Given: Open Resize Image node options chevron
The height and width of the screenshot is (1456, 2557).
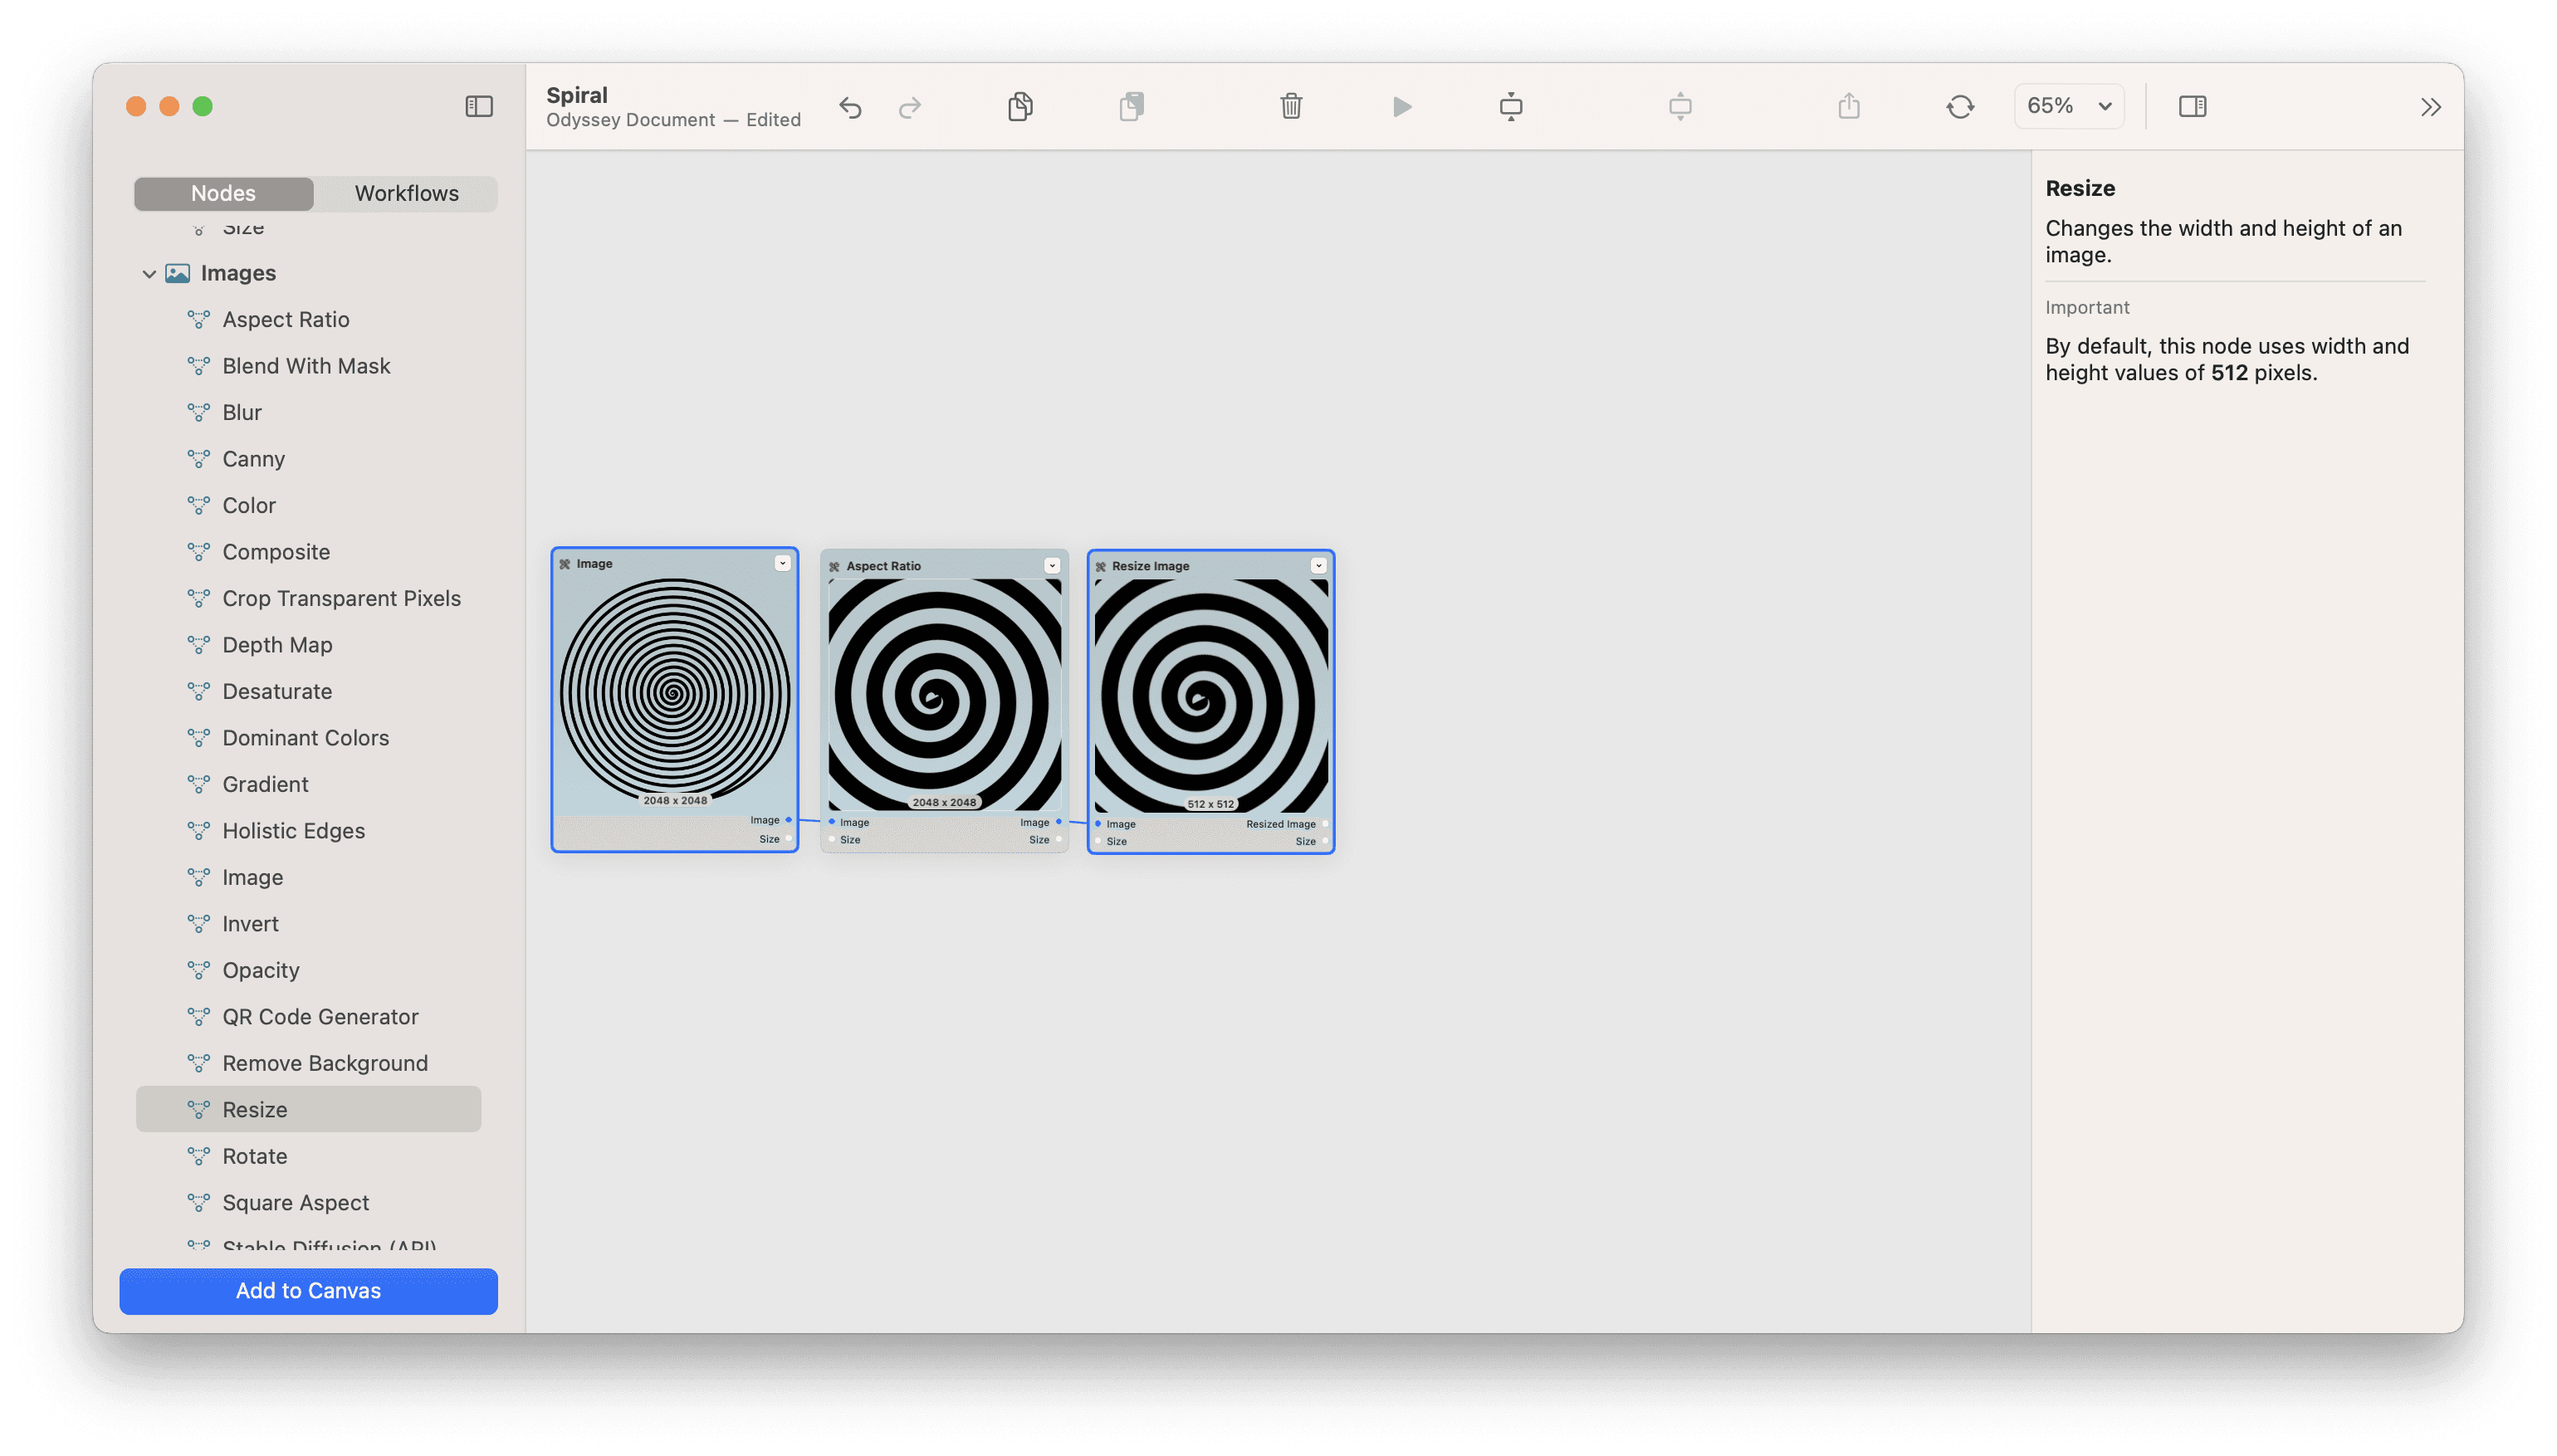Looking at the screenshot, I should pos(1318,566).
